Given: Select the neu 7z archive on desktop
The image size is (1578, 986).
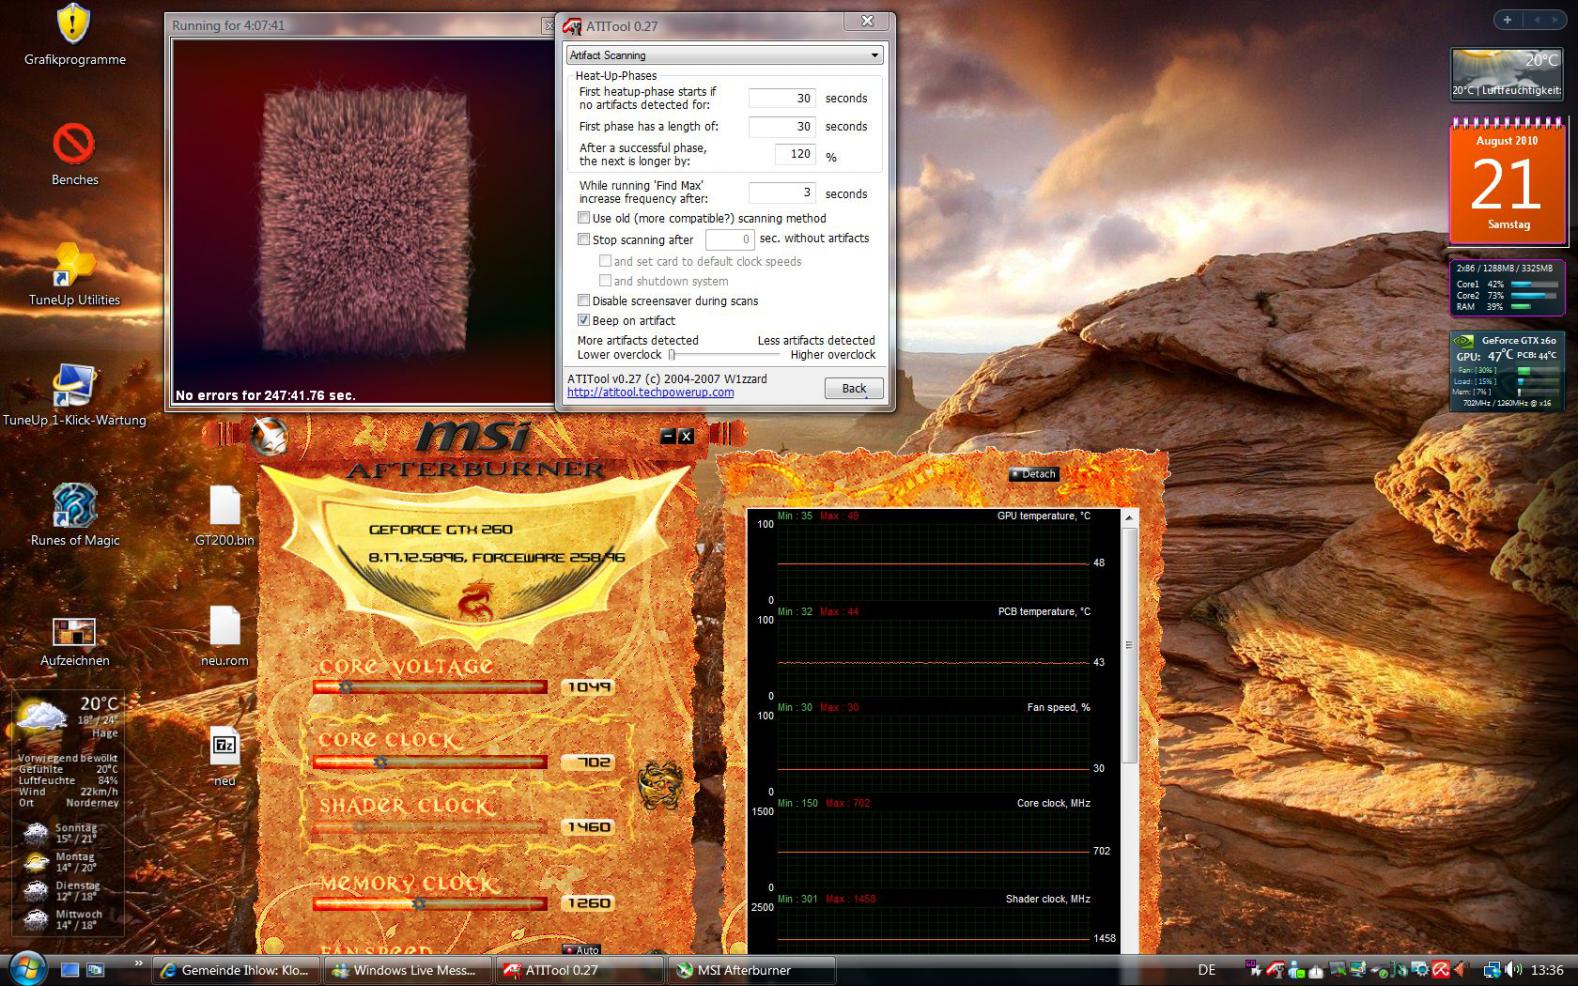Looking at the screenshot, I should coord(224,746).
